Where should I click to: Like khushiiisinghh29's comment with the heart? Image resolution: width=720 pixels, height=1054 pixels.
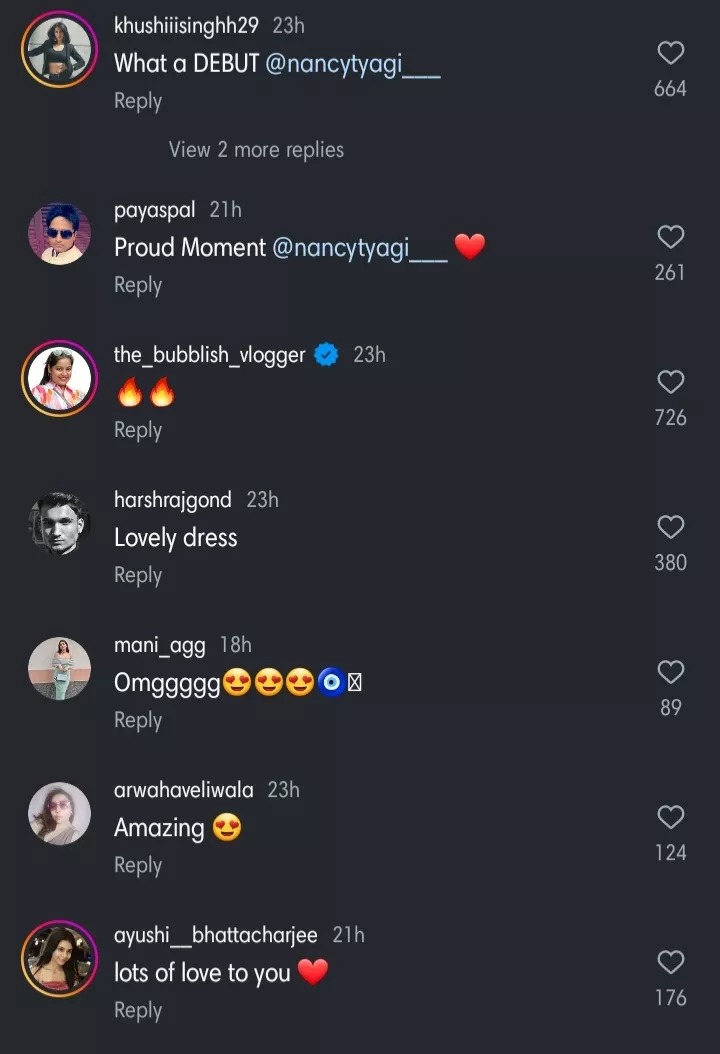coord(670,53)
